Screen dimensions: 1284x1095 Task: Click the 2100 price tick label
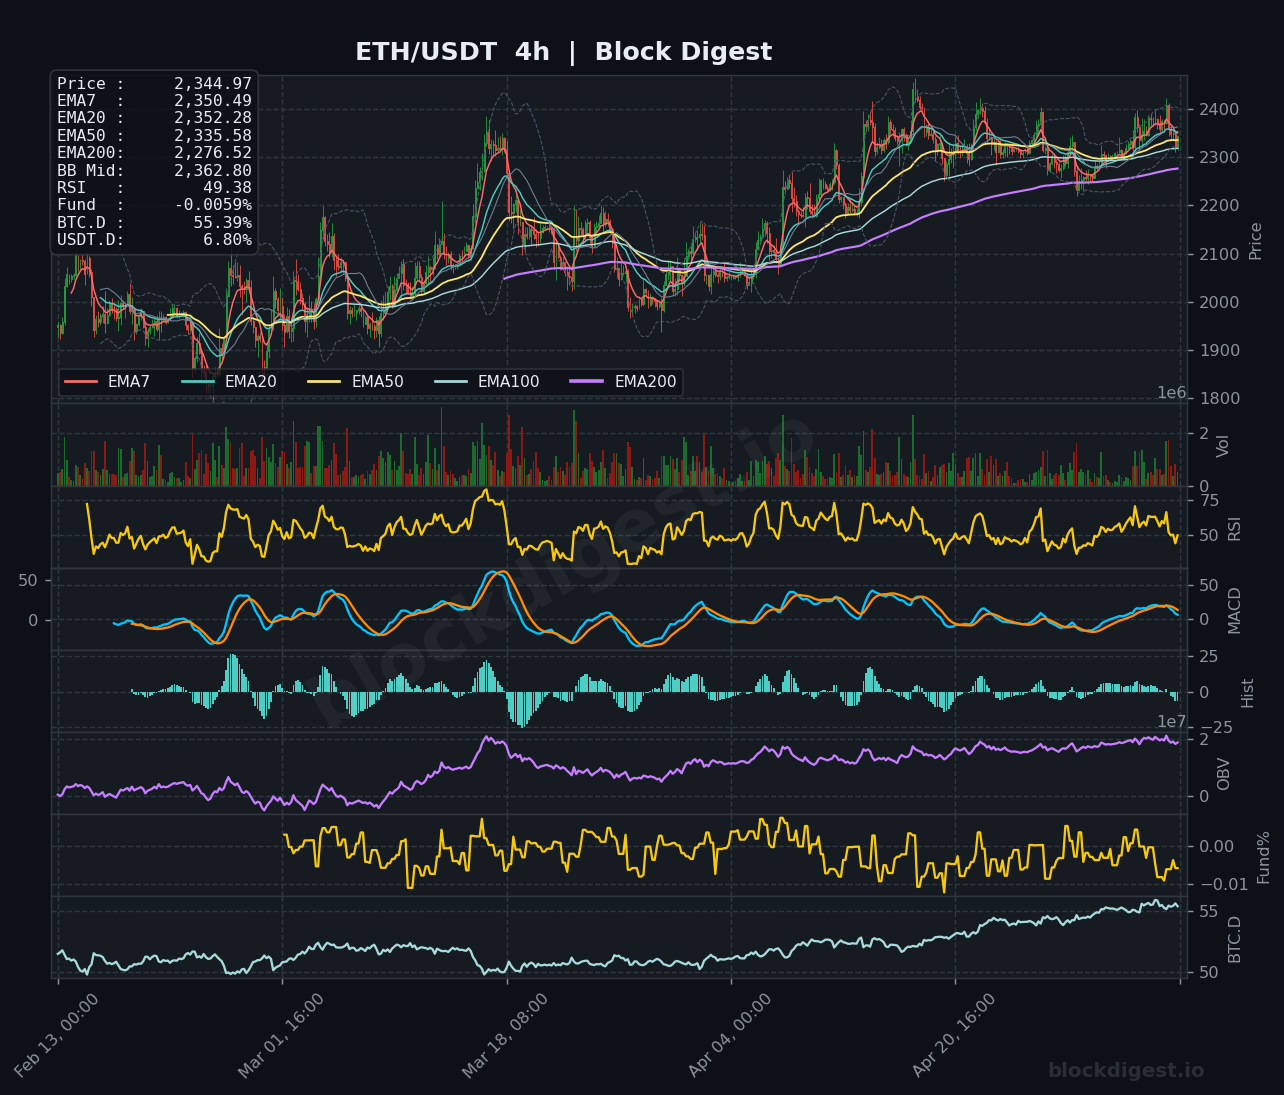point(1220,254)
